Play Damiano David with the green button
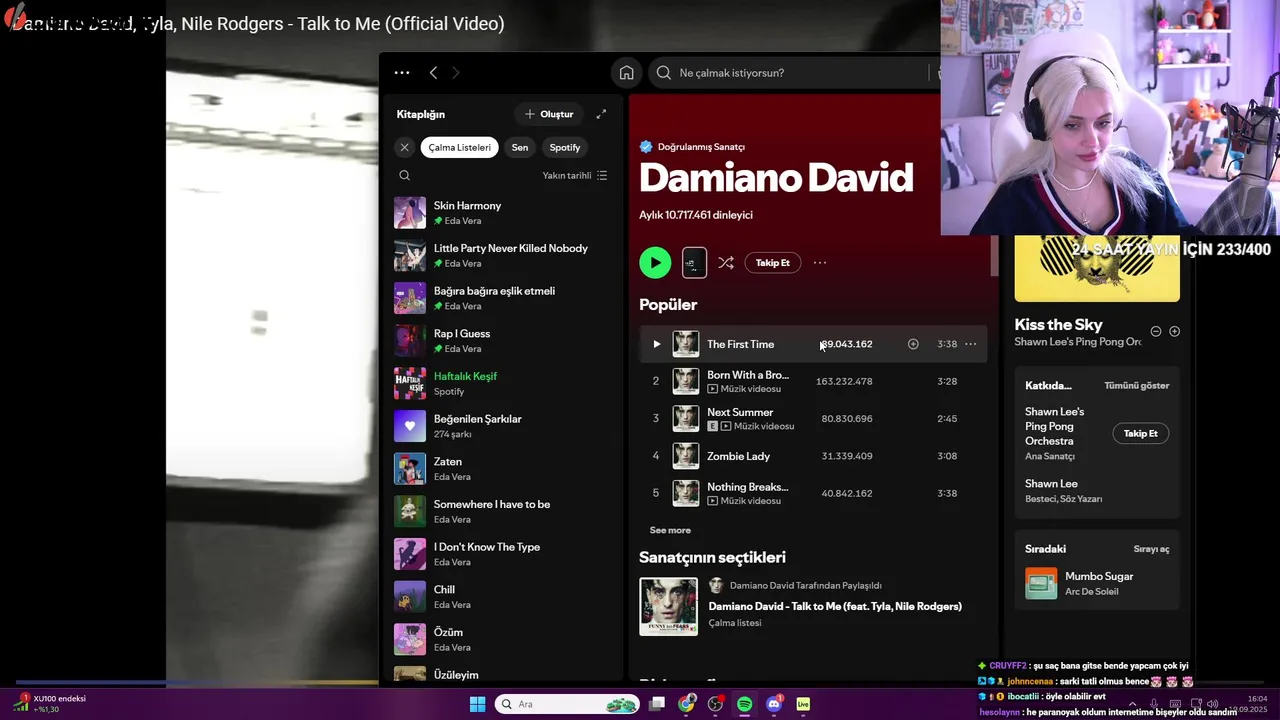1280x720 pixels. pyautogui.click(x=655, y=263)
